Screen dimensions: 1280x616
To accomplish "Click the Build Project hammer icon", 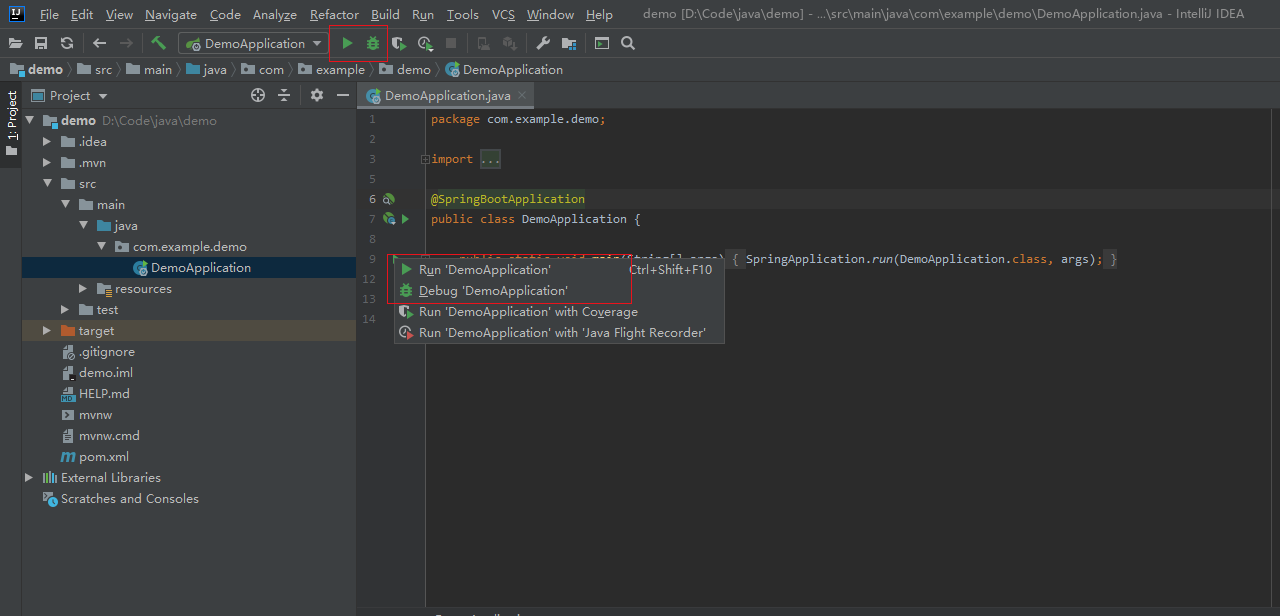I will coord(158,43).
